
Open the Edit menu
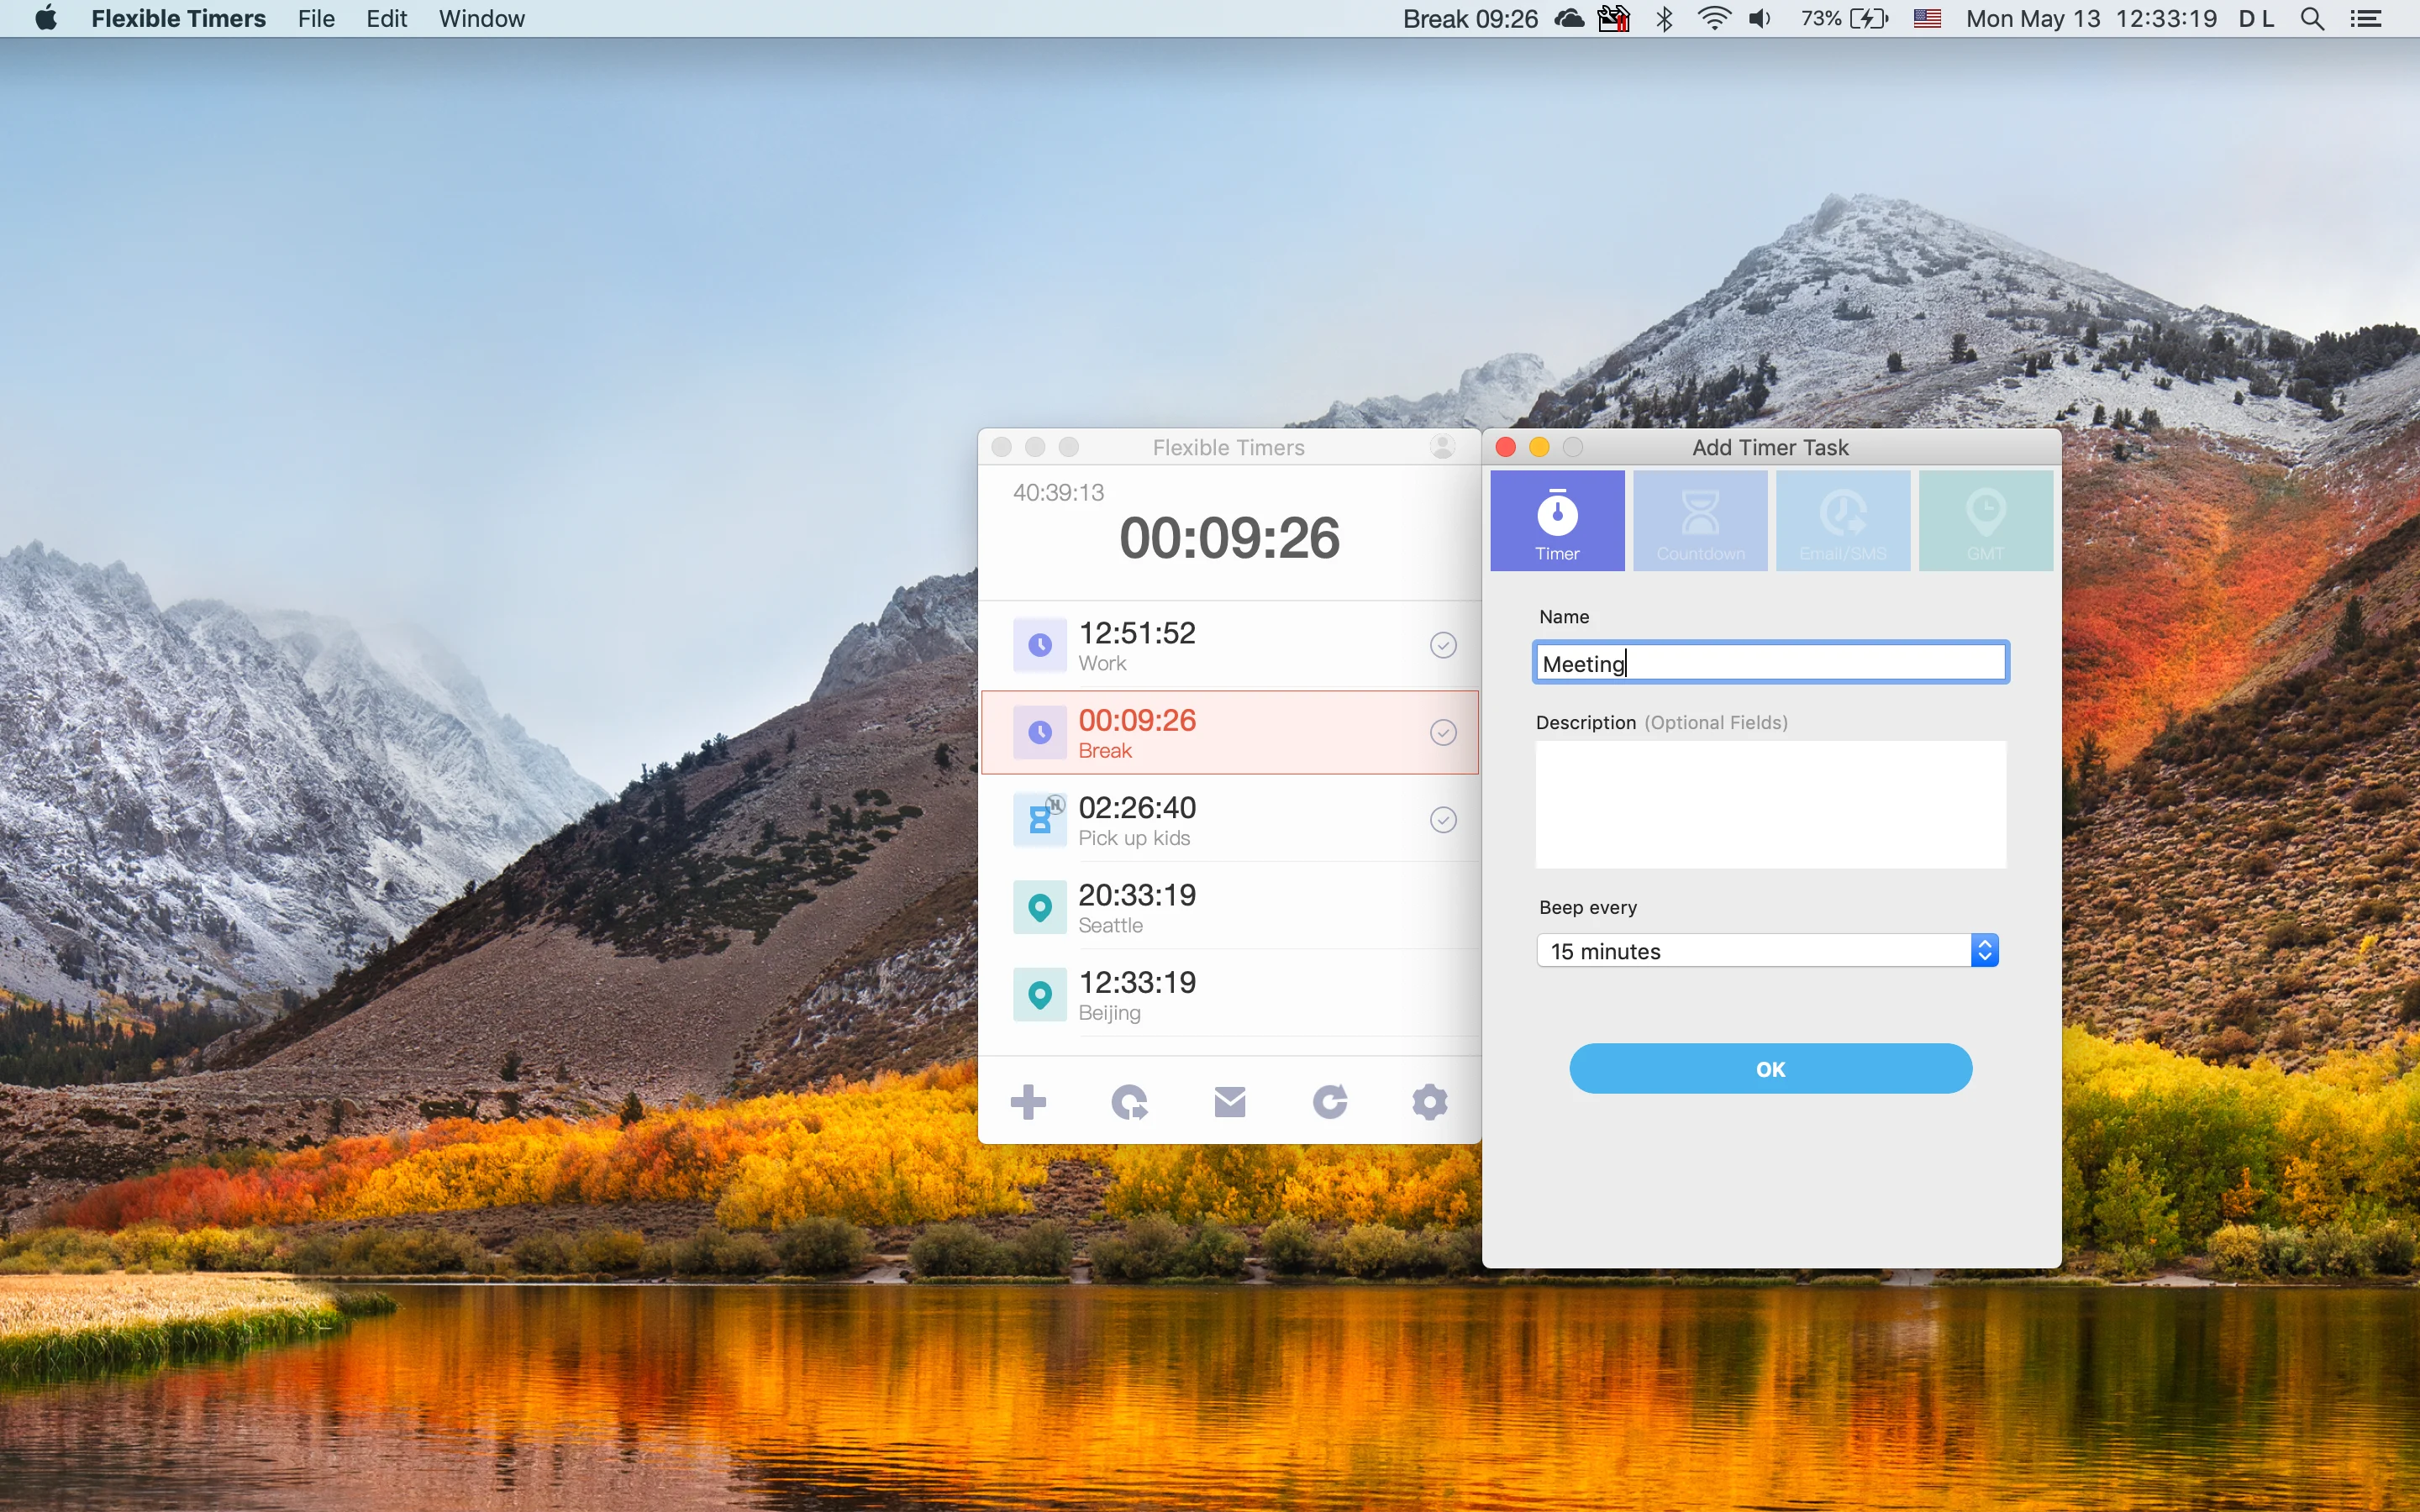(386, 19)
